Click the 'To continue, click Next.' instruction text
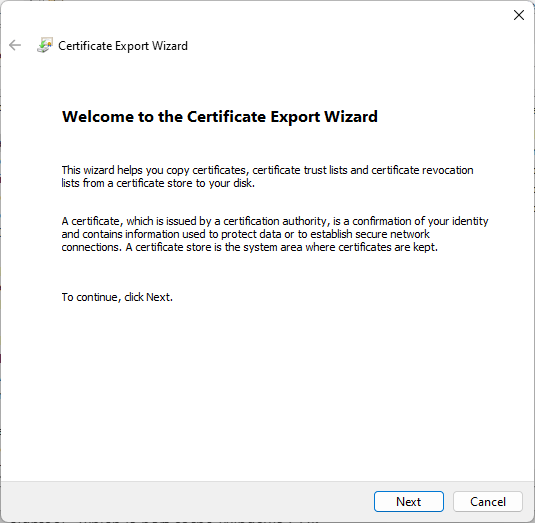The image size is (535, 523). click(117, 297)
